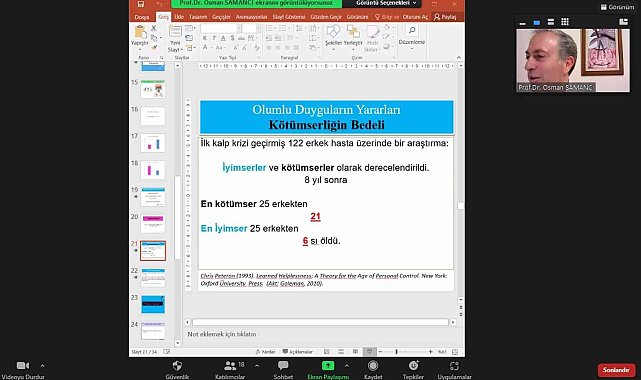The height and width of the screenshot is (380, 641).
Task: Switch to the Slayt Gösterisi tab
Action: 289,17
